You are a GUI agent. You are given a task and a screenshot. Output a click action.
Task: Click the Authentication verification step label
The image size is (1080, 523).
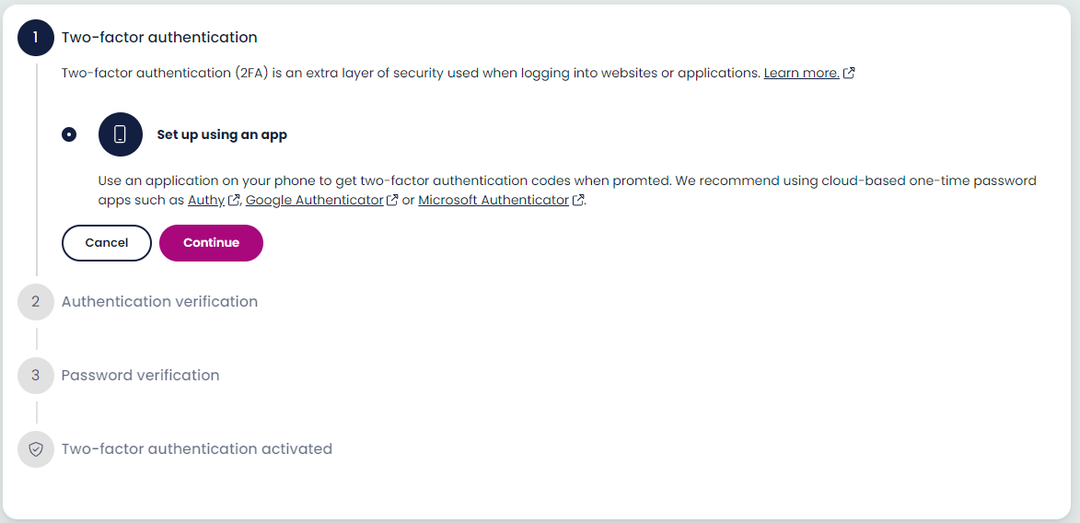[x=159, y=301]
